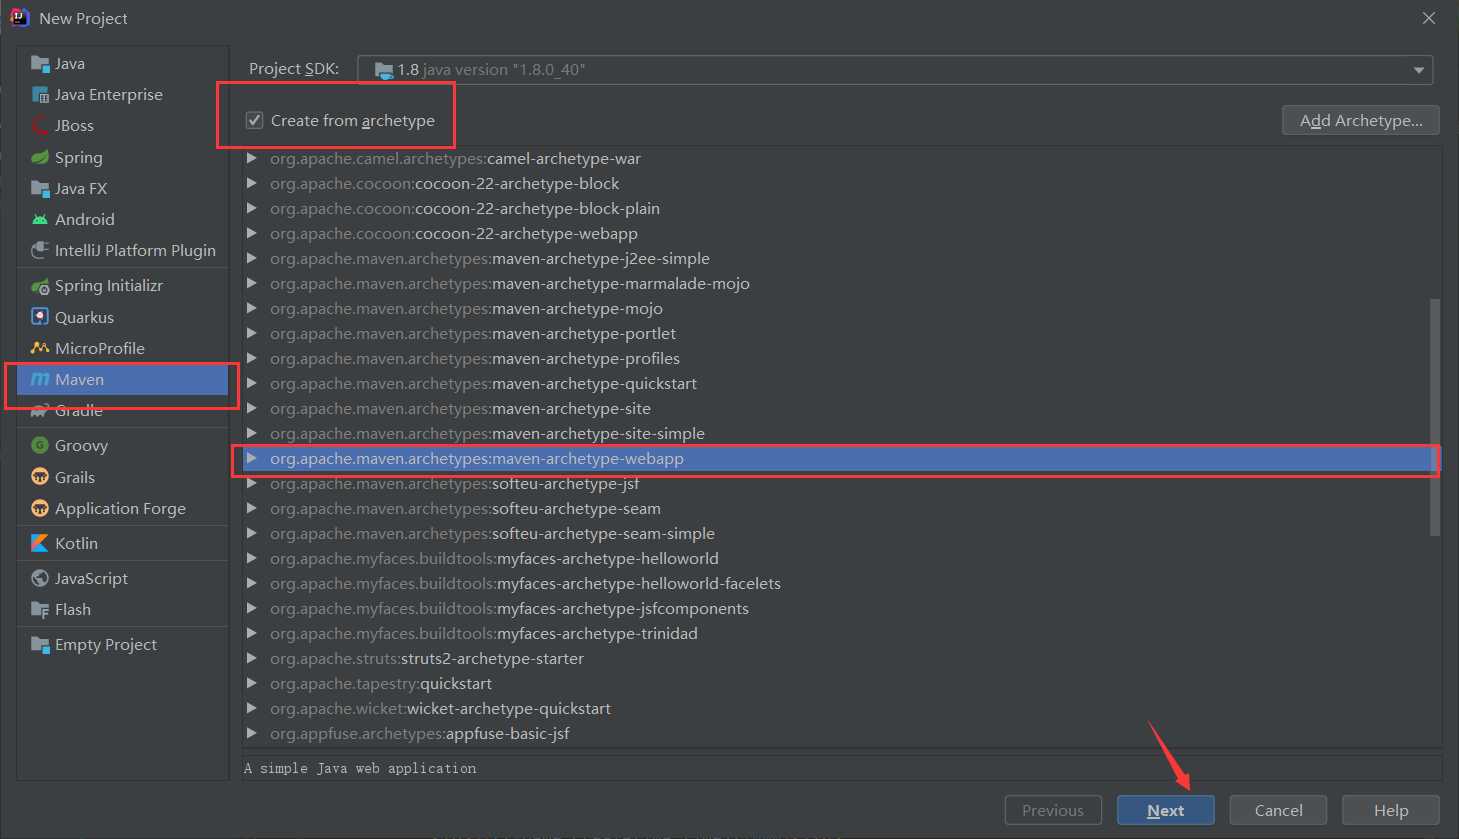Select Android project type
Image resolution: width=1459 pixels, height=839 pixels.
122,219
